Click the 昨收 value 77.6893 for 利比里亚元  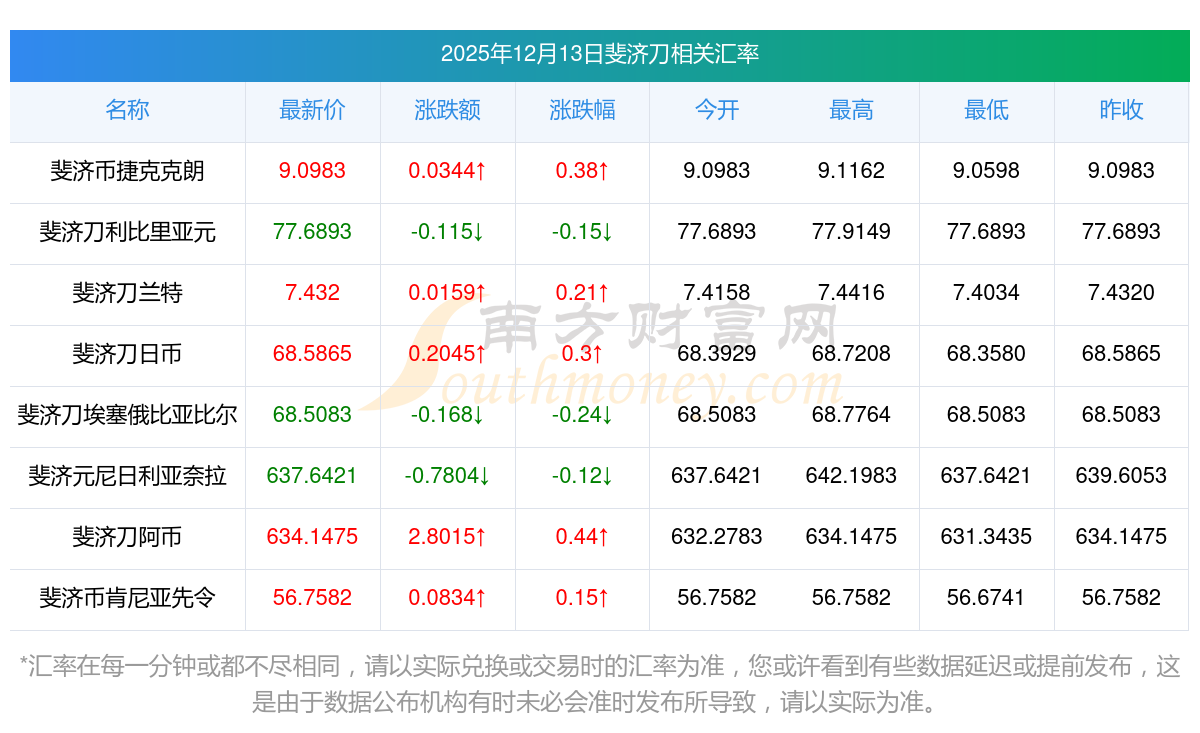click(1121, 232)
